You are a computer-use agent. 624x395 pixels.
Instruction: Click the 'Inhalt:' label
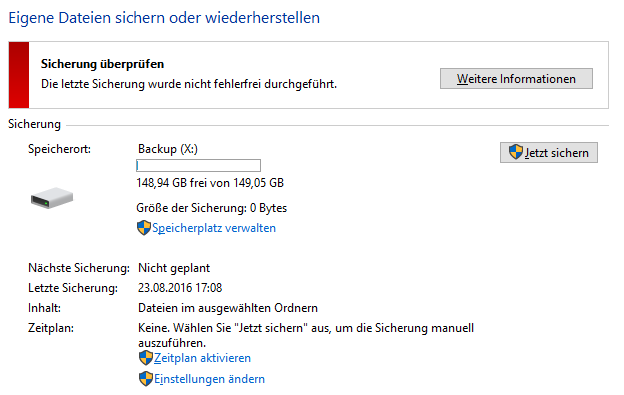(44, 308)
